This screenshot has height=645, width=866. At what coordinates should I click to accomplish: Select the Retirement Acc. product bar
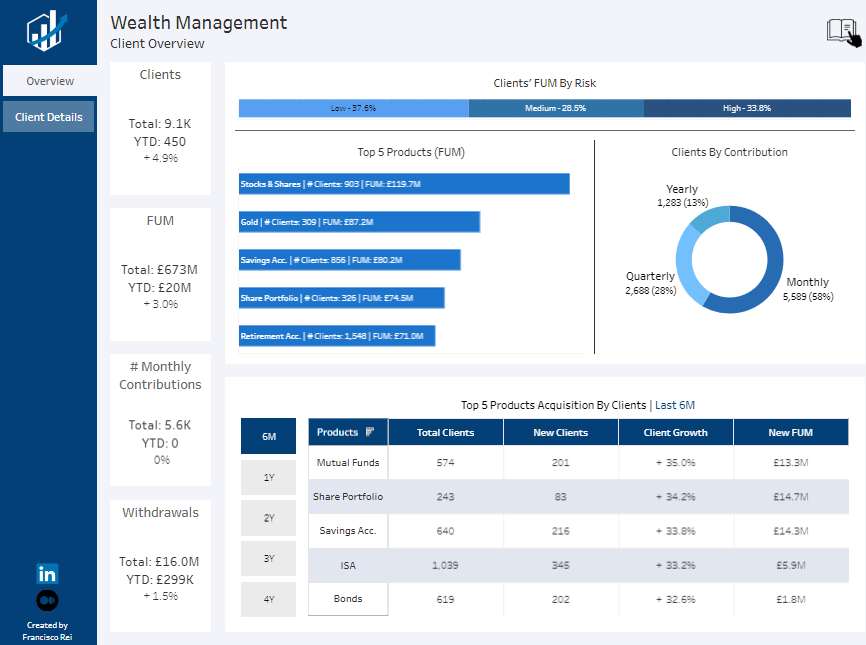[337, 336]
